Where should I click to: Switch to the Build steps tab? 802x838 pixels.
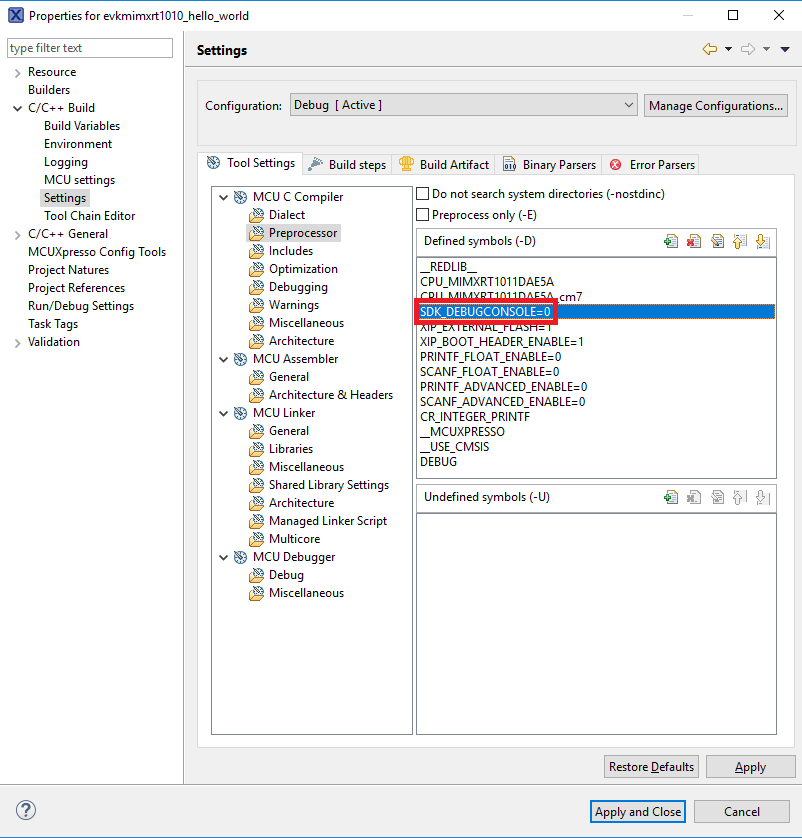[x=347, y=164]
